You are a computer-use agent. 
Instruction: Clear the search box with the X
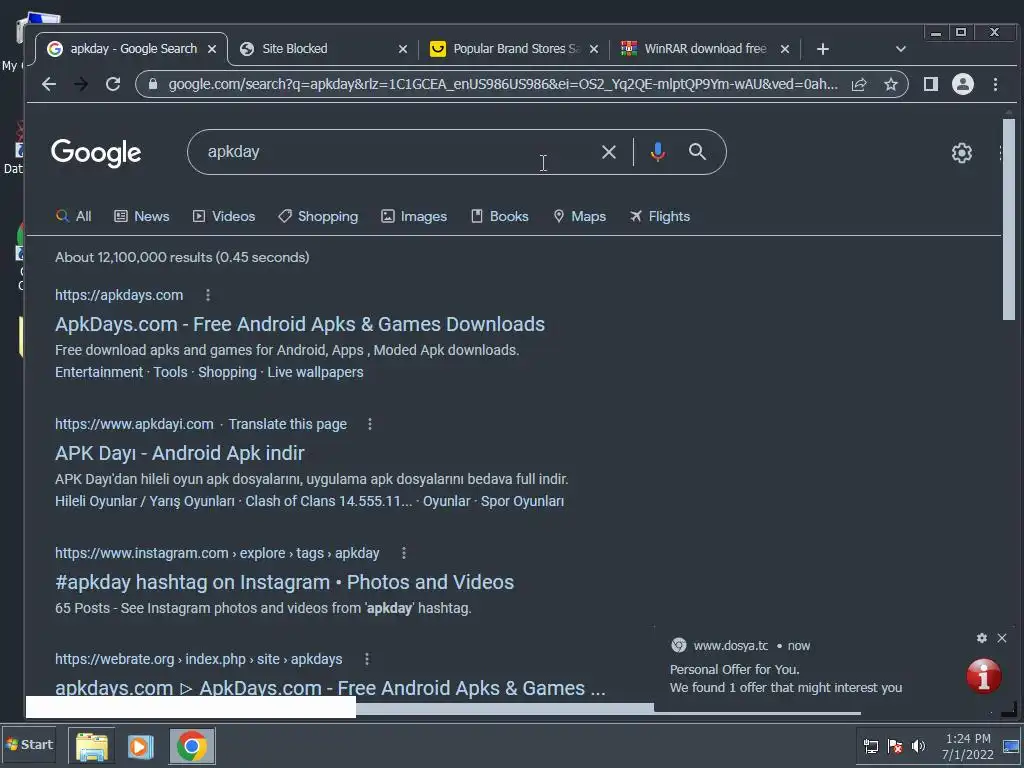coord(609,152)
